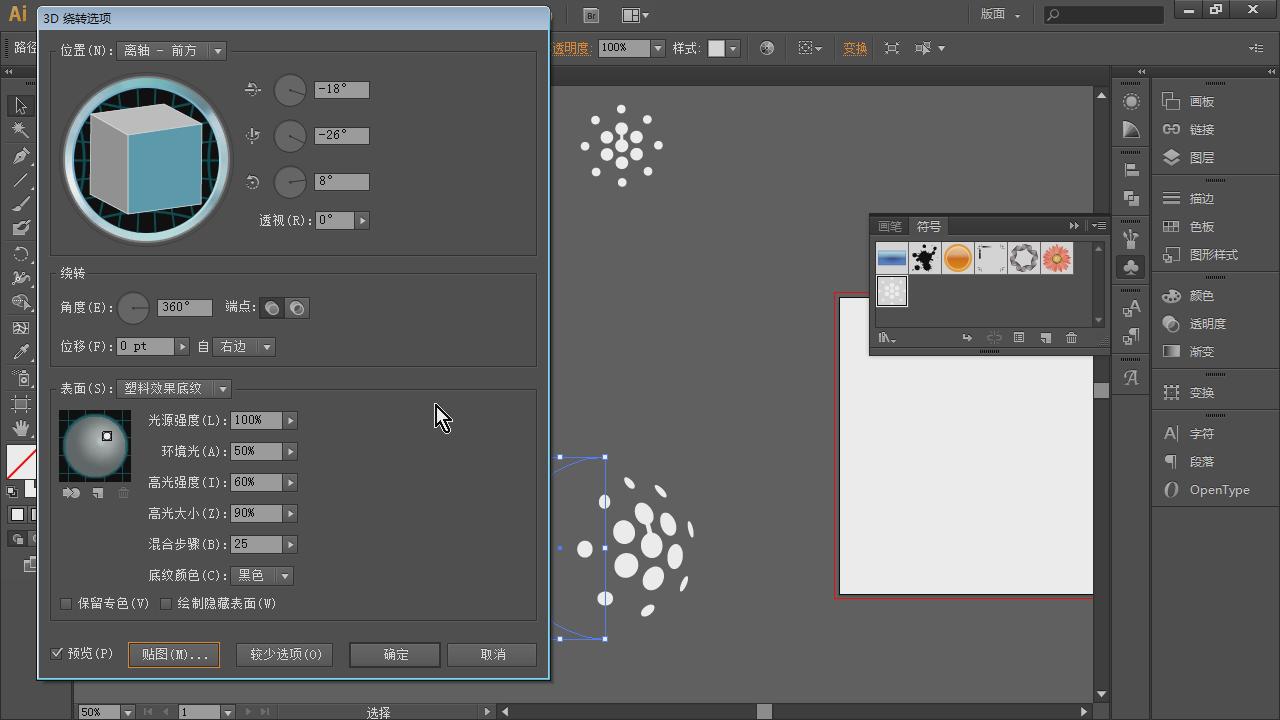
Task: Open the 自 右边 dropdown
Action: [245, 346]
